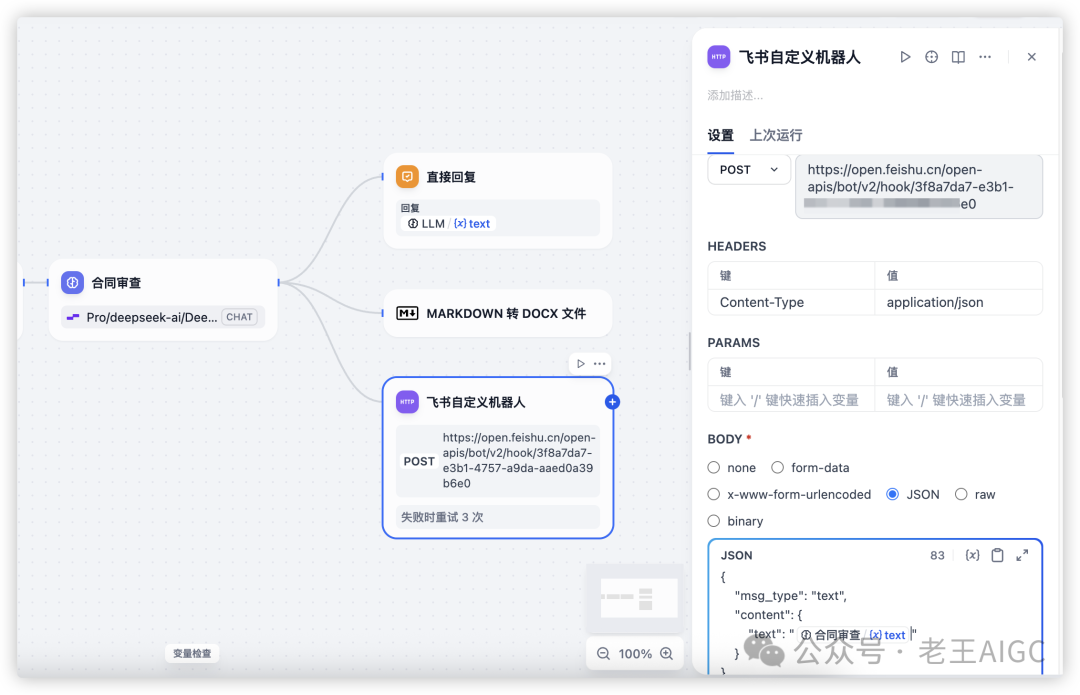Click the blue plus on 飞书自定义机器人 node
The height and width of the screenshot is (695, 1080).
pyautogui.click(x=612, y=401)
